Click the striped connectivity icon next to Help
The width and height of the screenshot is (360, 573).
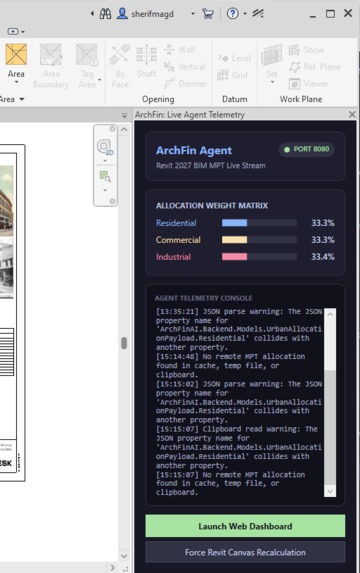[258, 14]
